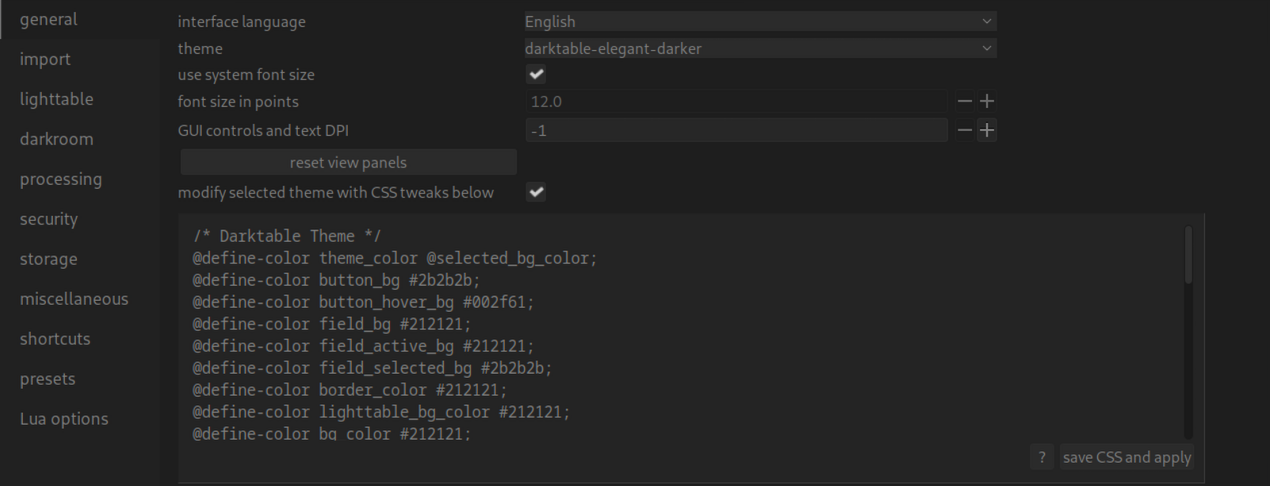This screenshot has width=1270, height=486.
Task: Increase GUI controls DPI with plus
Action: [987, 130]
